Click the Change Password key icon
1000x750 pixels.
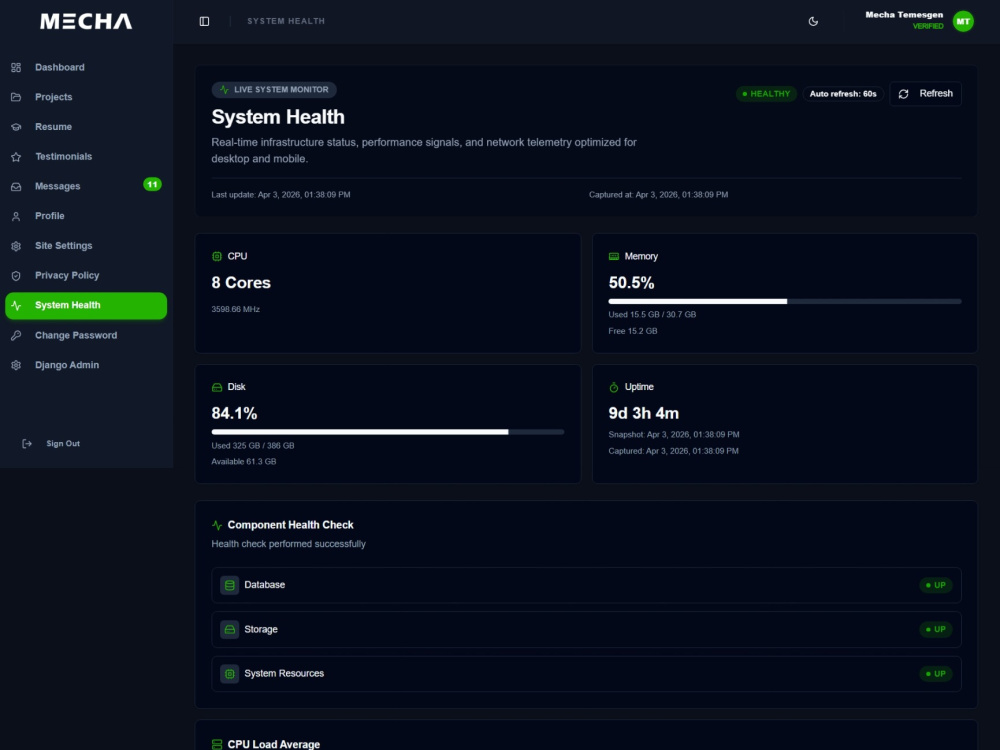(x=16, y=335)
